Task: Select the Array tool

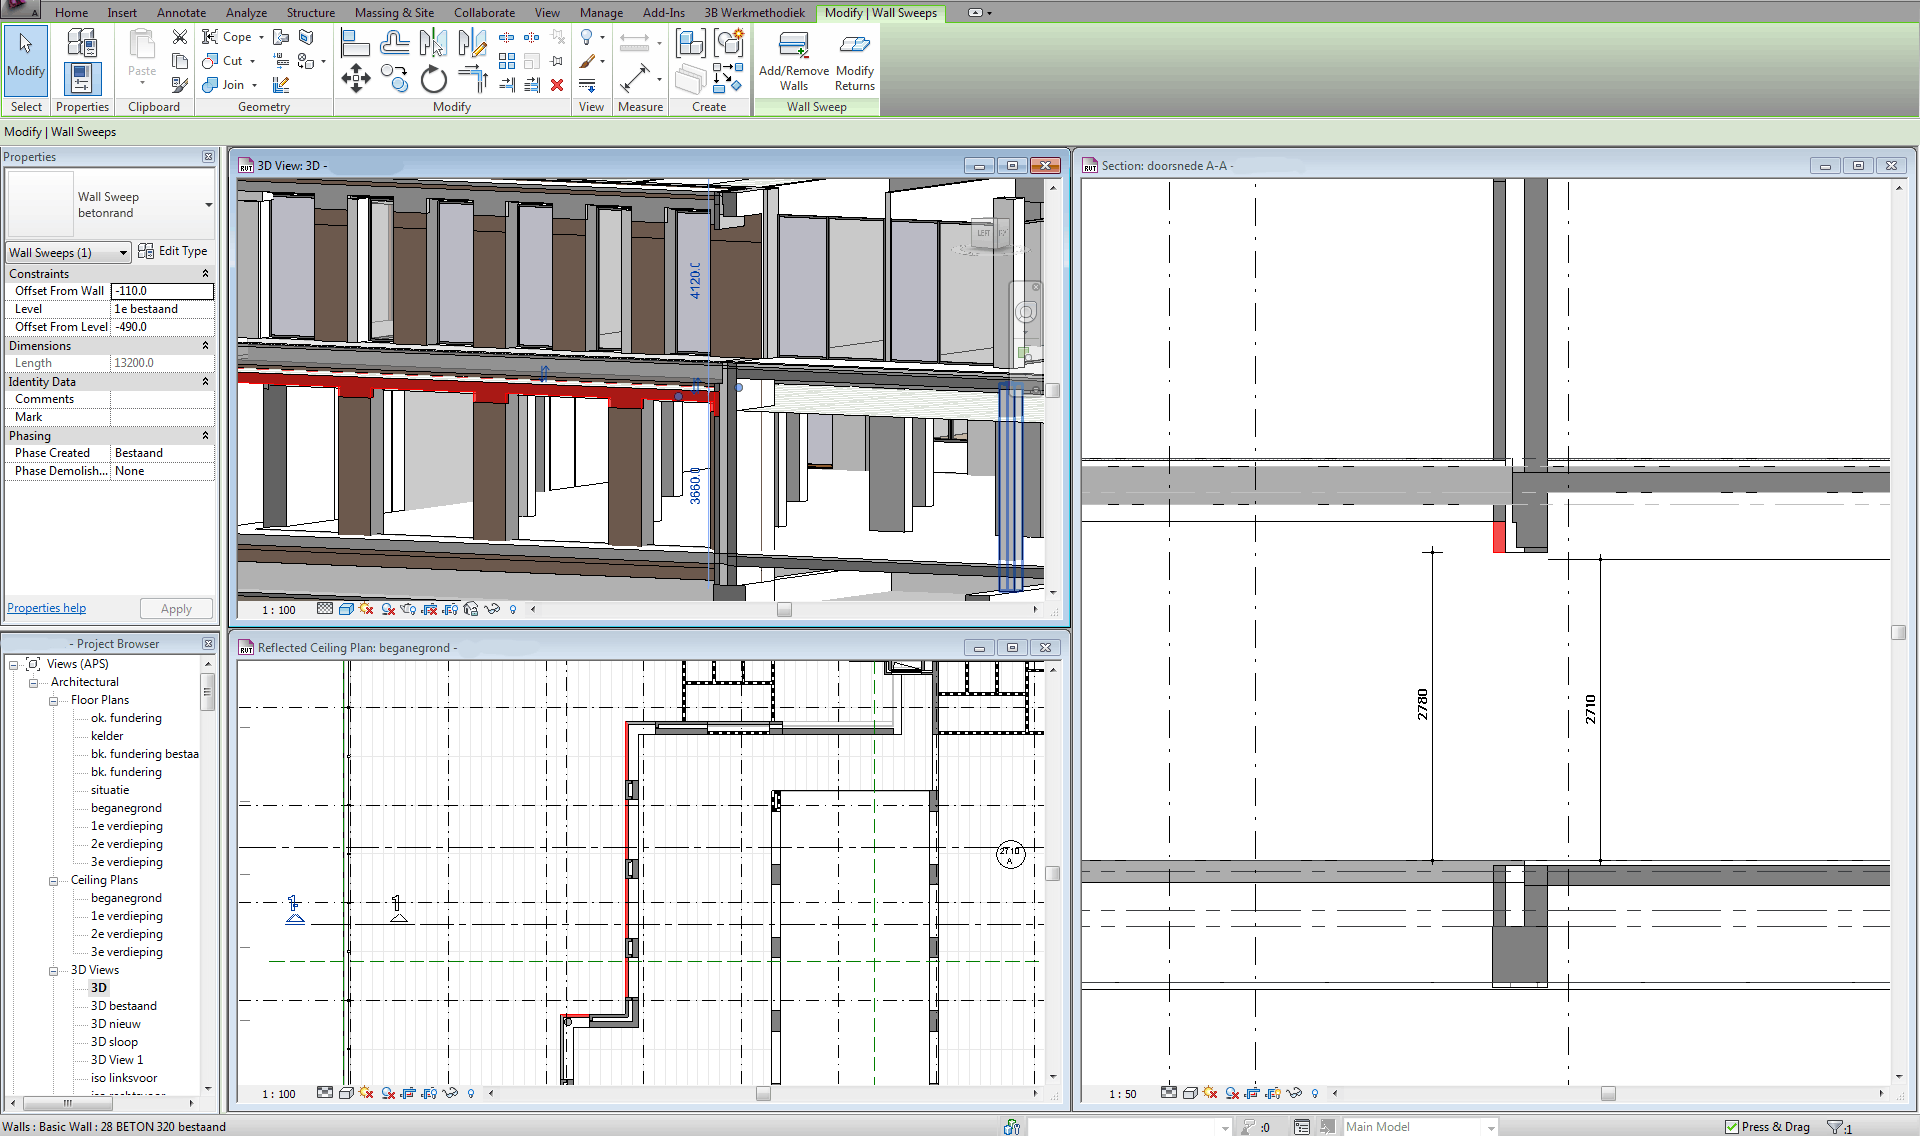Action: tap(507, 61)
